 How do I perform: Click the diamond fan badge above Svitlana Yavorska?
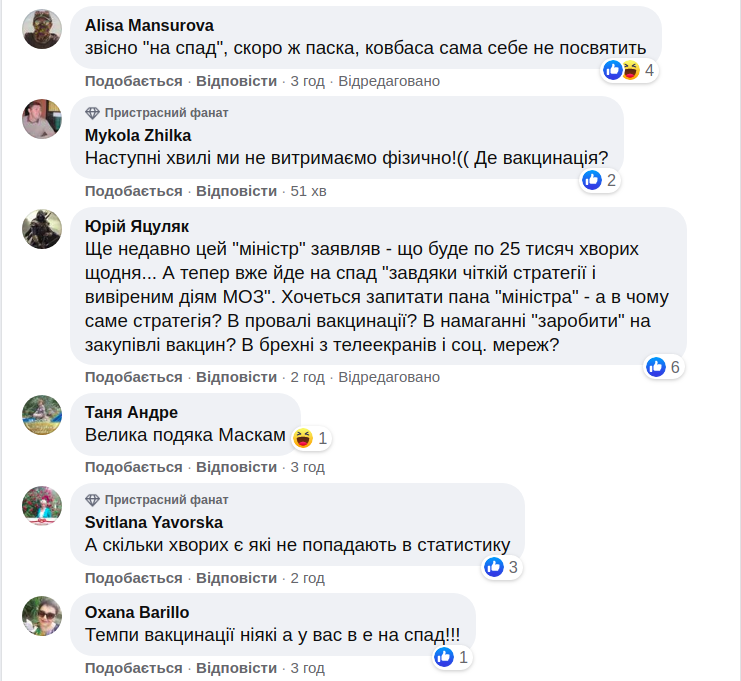coord(93,500)
